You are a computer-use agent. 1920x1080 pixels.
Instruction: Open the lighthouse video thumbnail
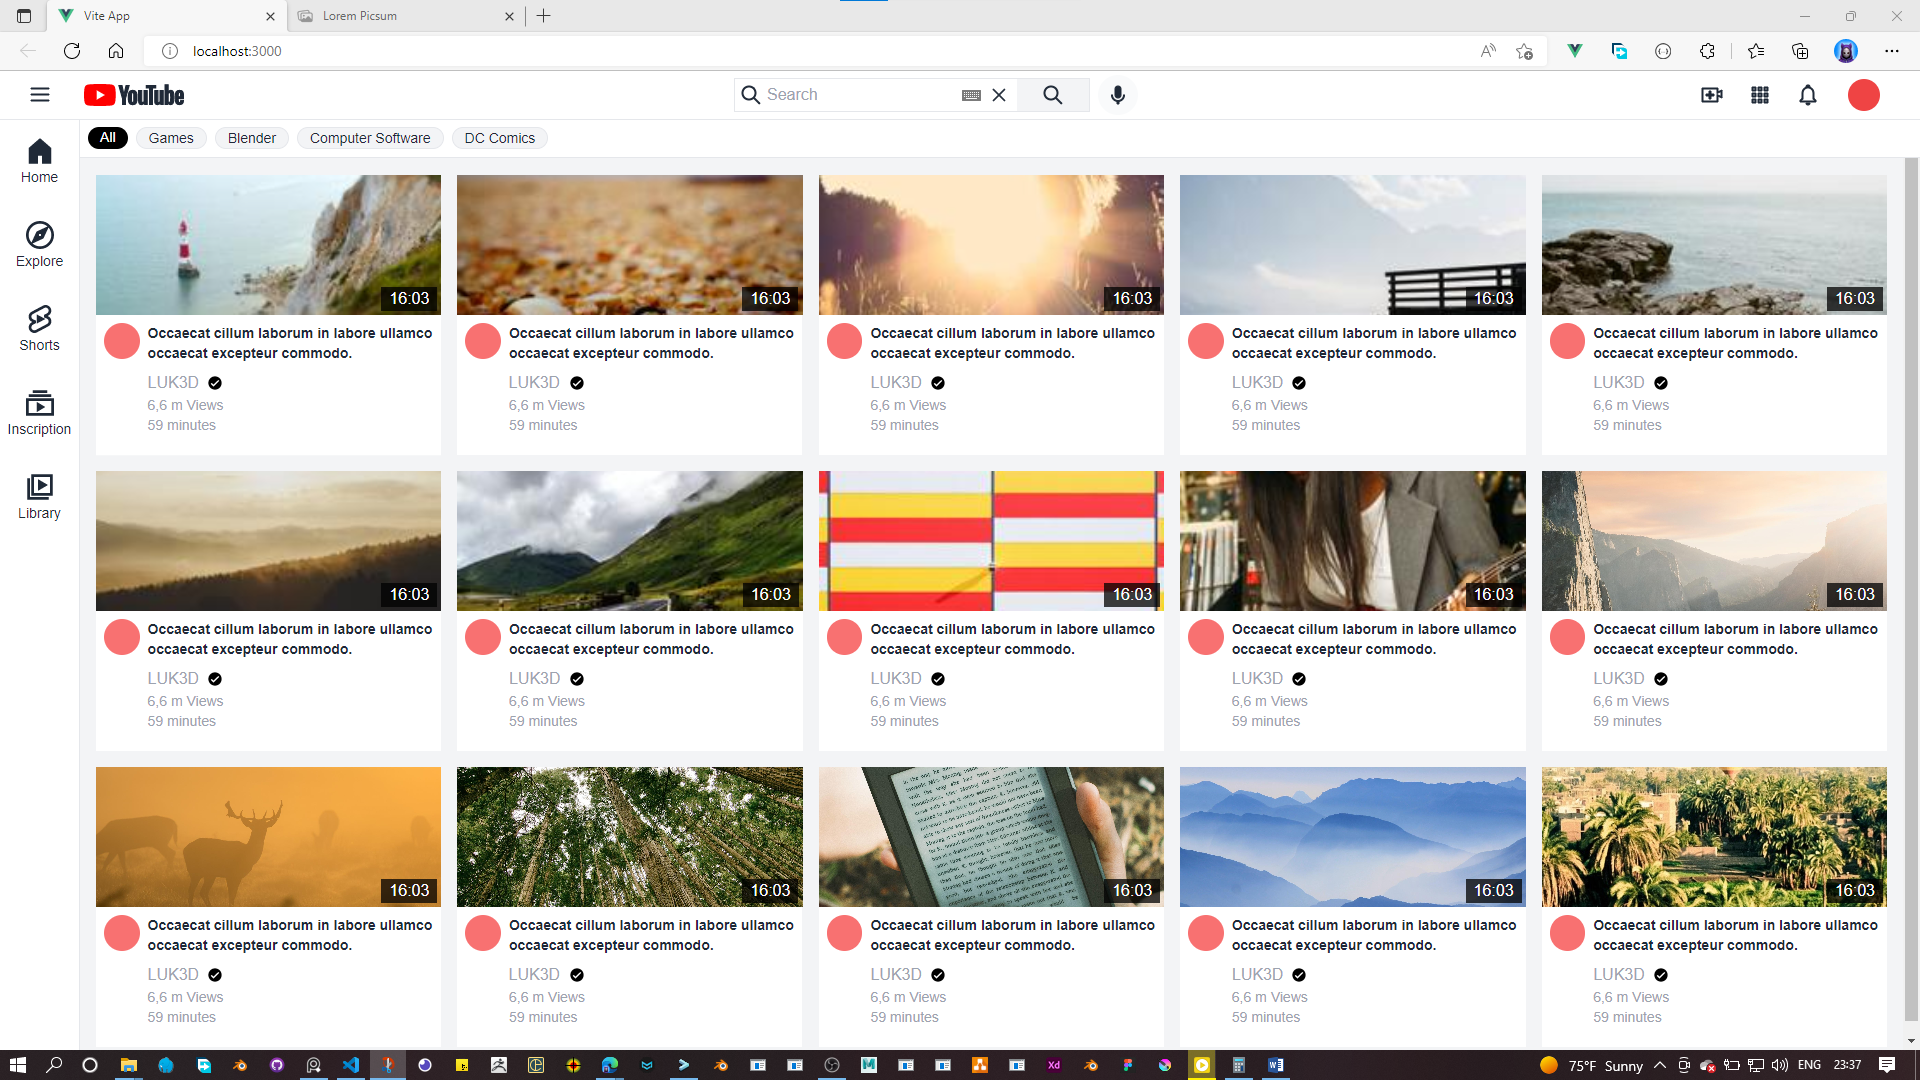[268, 245]
